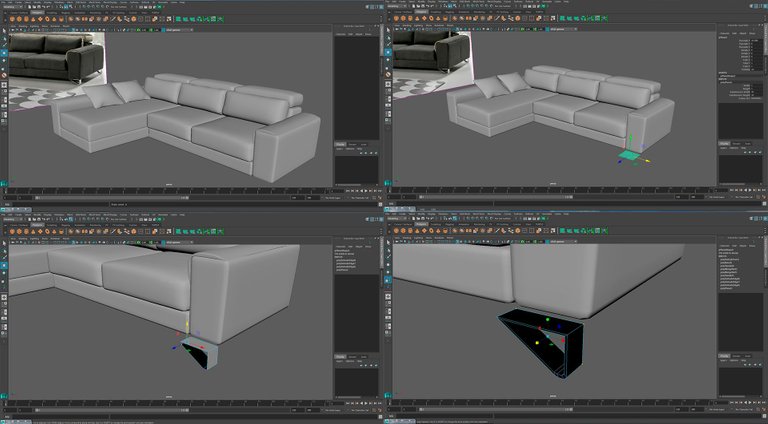
Task: Toggle auto keyframe button in small-leg window
Action: point(374,410)
